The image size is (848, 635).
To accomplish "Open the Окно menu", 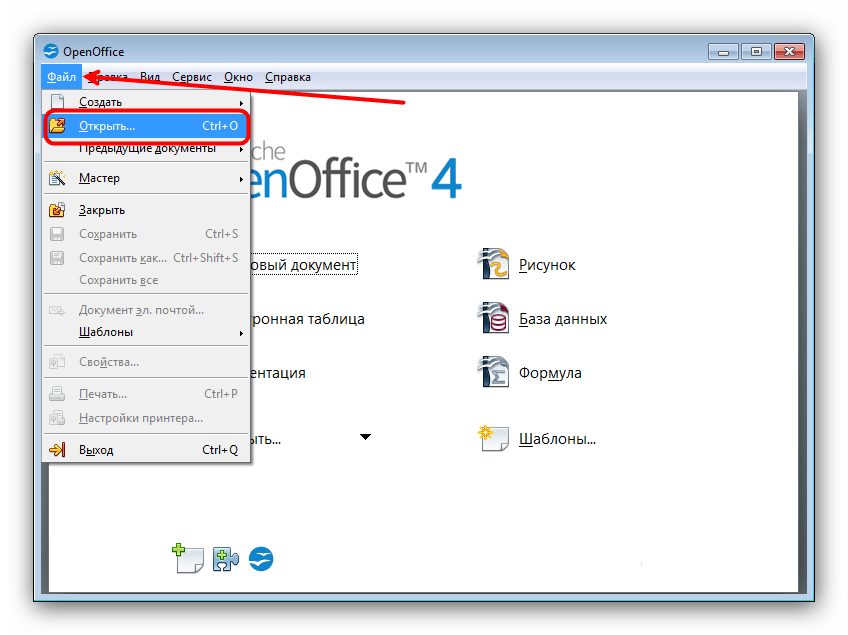I will click(x=238, y=77).
